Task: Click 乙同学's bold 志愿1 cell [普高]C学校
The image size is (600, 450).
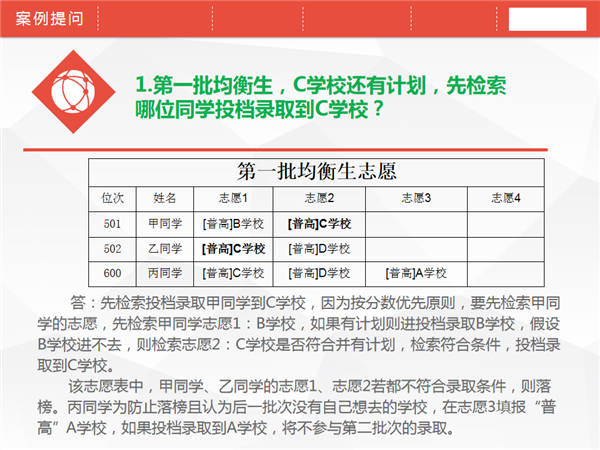Action: point(233,249)
